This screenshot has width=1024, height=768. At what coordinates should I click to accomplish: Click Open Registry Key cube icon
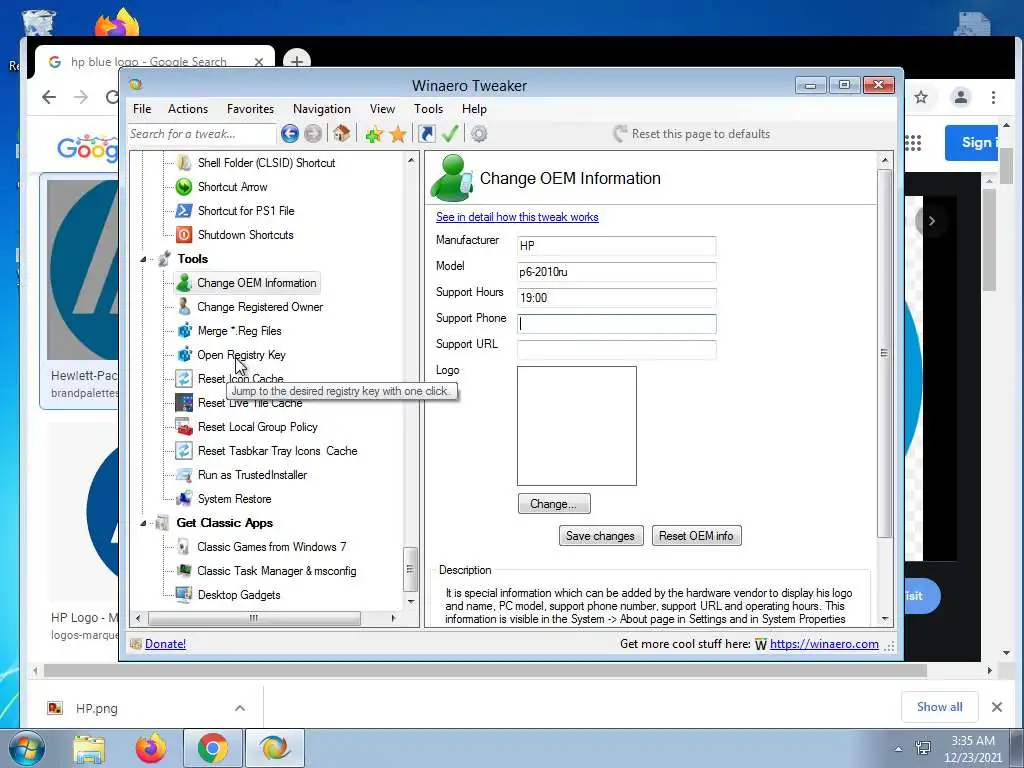184,355
